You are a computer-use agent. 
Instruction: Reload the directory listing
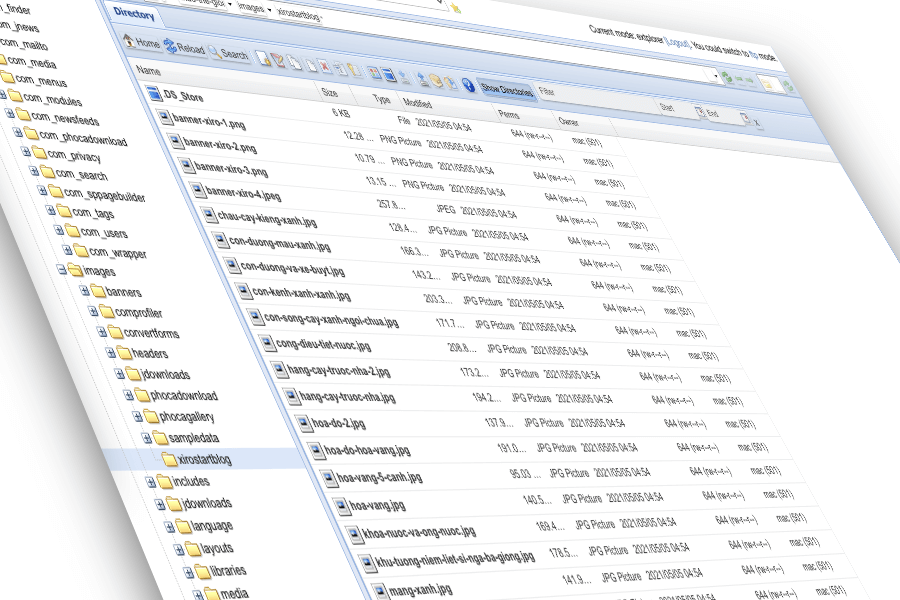(184, 48)
